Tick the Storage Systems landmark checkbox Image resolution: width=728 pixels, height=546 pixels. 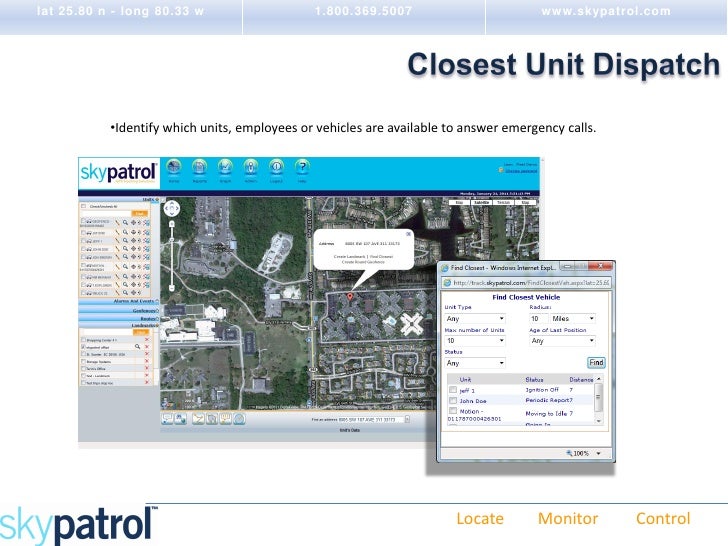(84, 362)
